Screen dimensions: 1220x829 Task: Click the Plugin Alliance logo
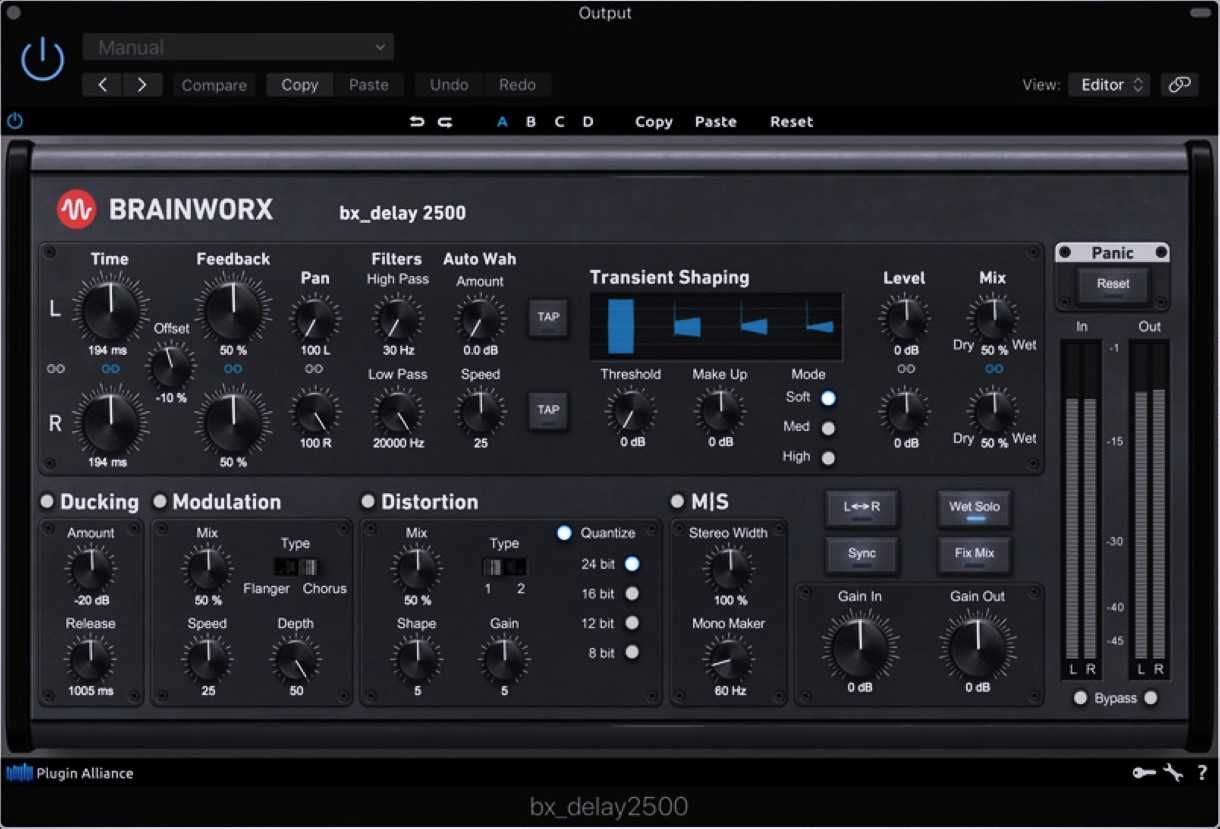(70, 773)
